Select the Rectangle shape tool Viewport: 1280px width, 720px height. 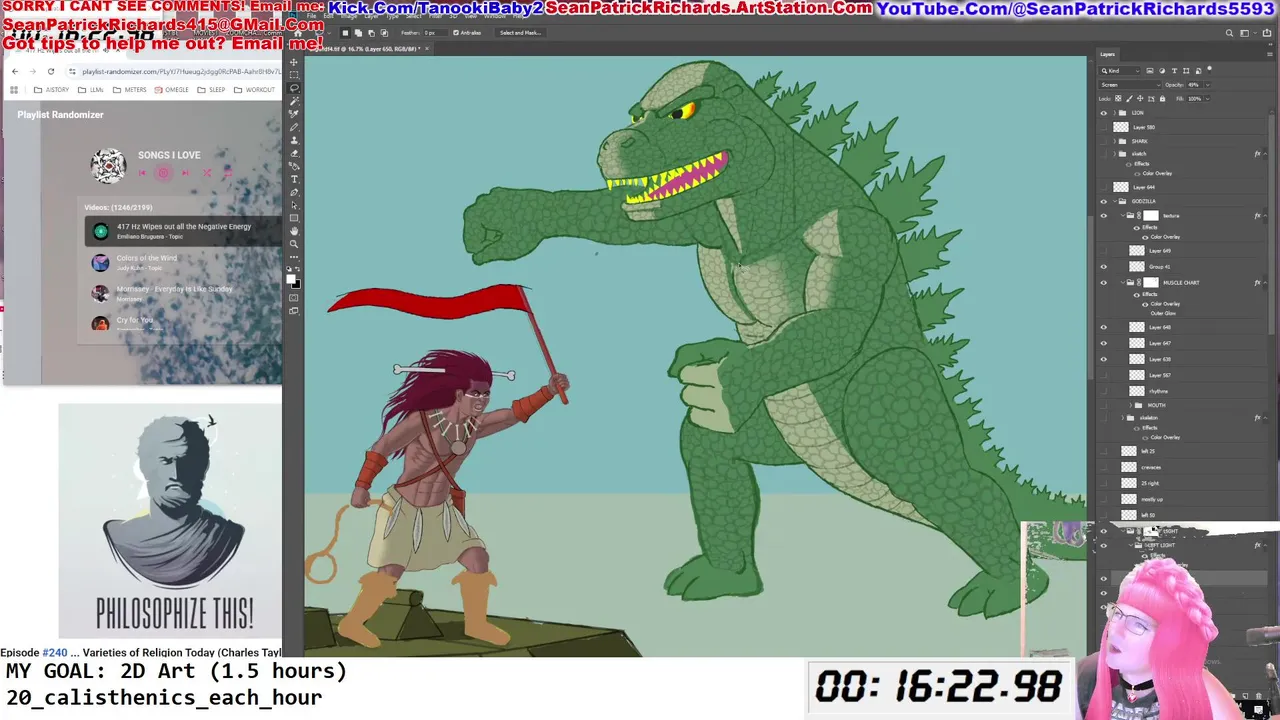[x=294, y=220]
